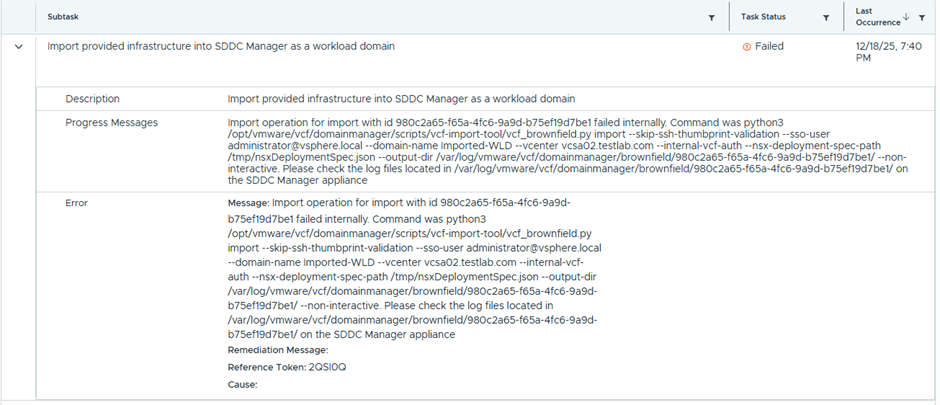Open the Subtask column filter
Viewport: 940px width, 405px height.
tap(711, 17)
